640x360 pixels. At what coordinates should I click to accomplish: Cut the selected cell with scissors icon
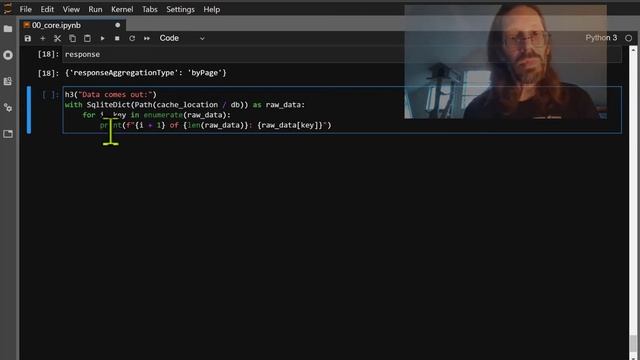pyautogui.click(x=57, y=38)
